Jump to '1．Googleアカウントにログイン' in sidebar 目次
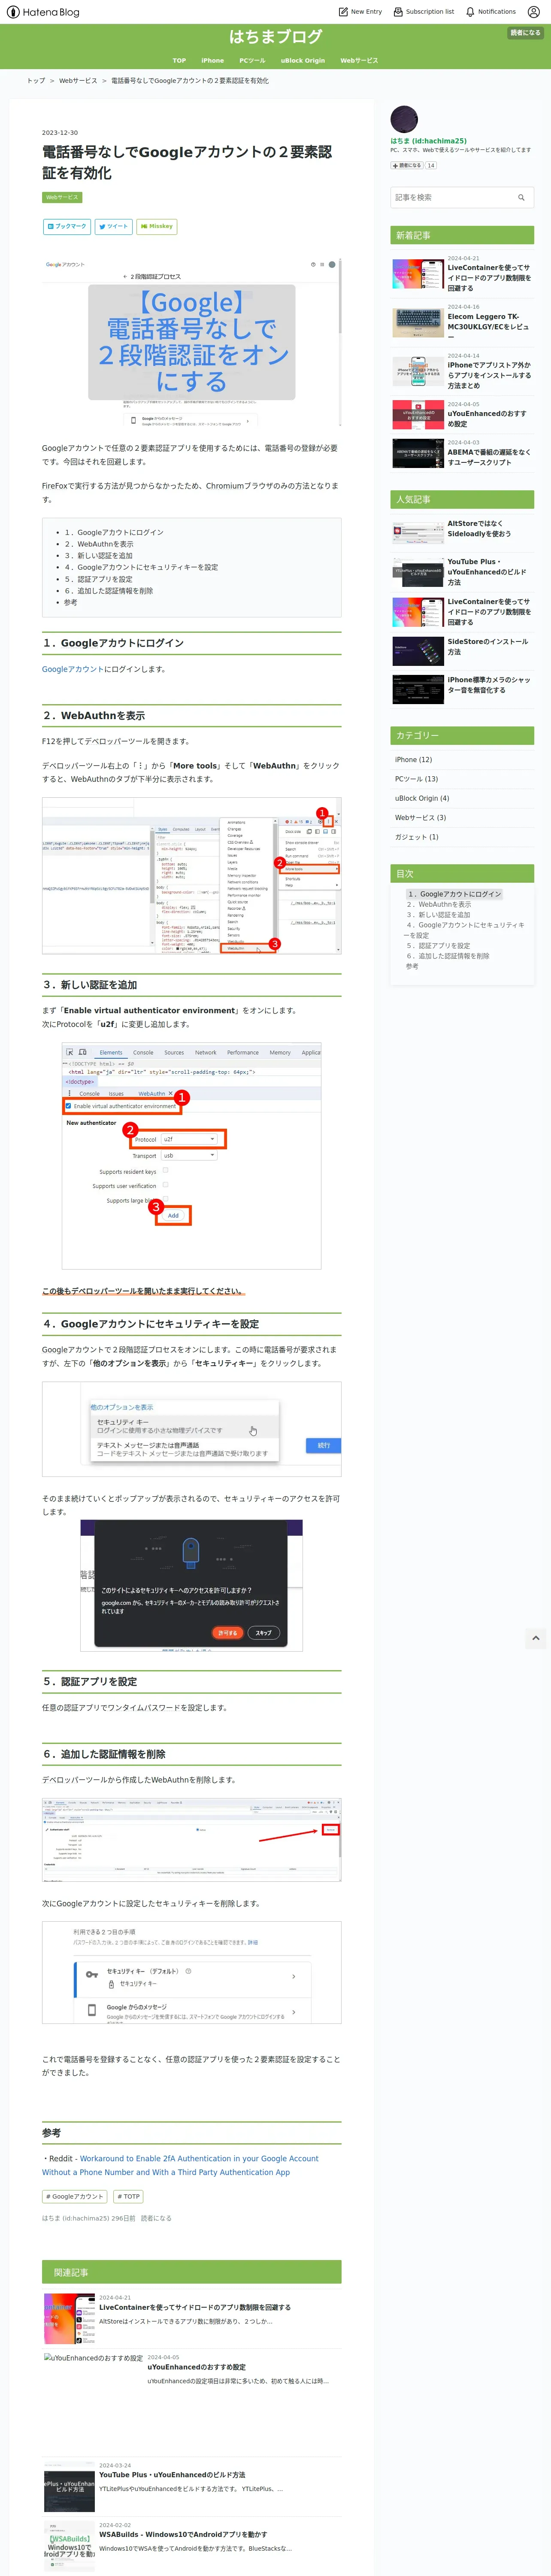Screen dimensions: 551x2576 coord(454,894)
